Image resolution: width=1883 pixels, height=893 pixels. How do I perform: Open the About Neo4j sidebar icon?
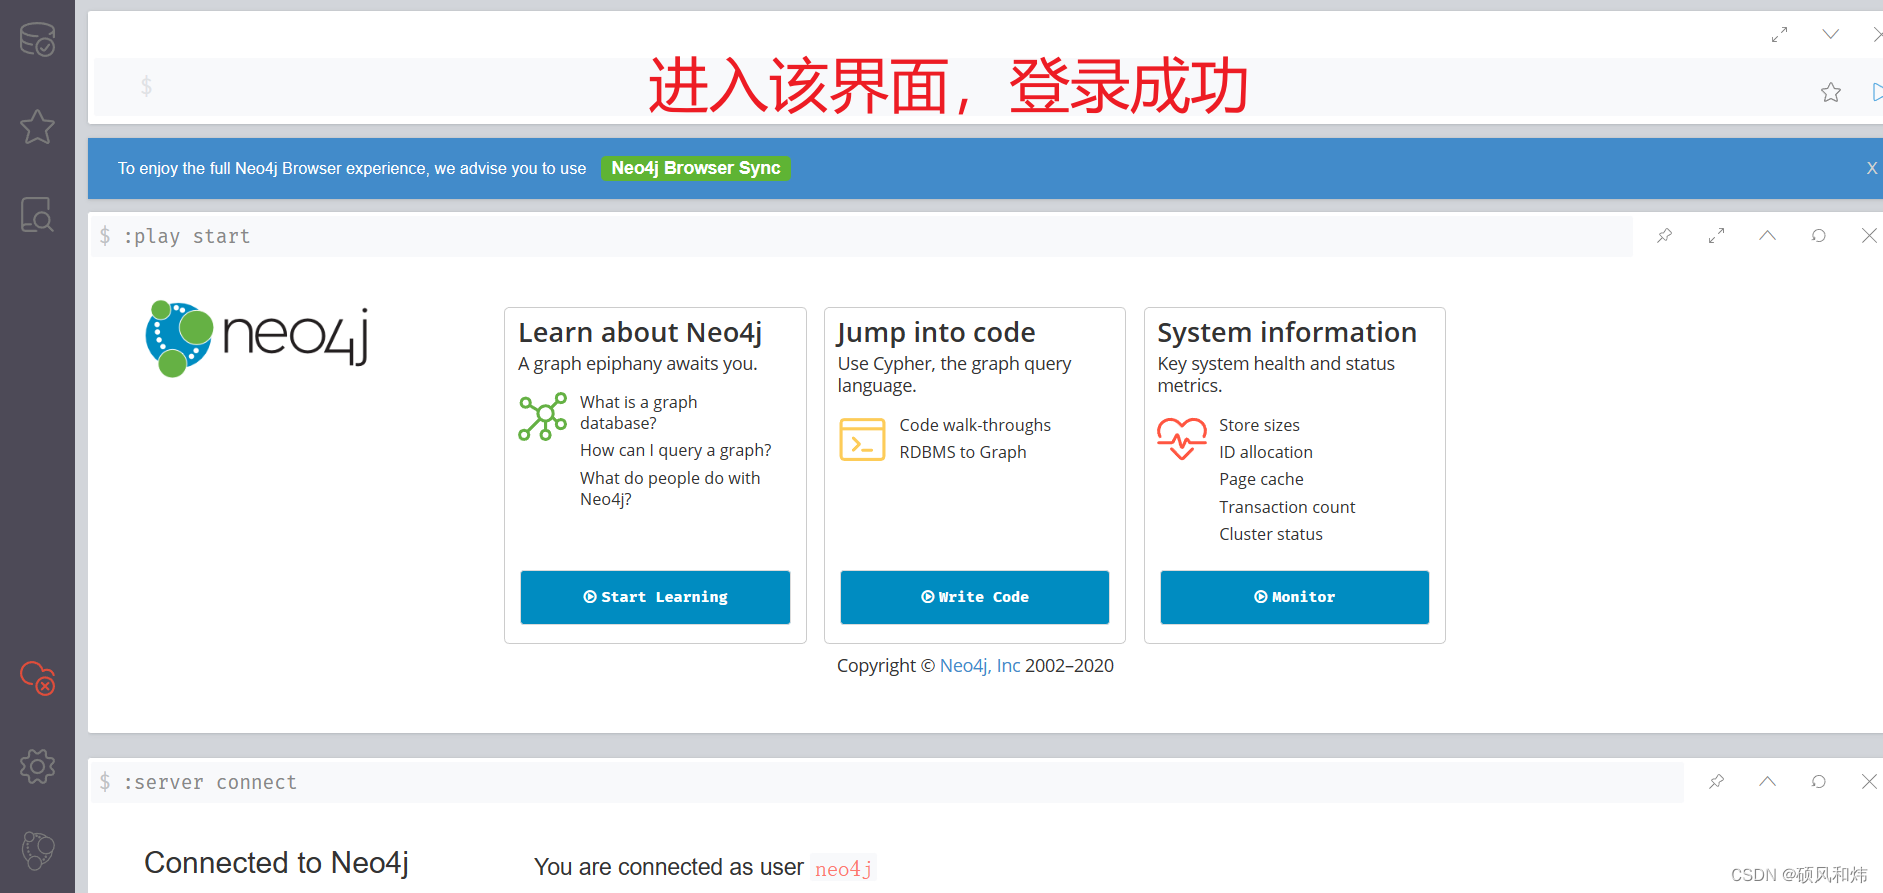tap(37, 851)
